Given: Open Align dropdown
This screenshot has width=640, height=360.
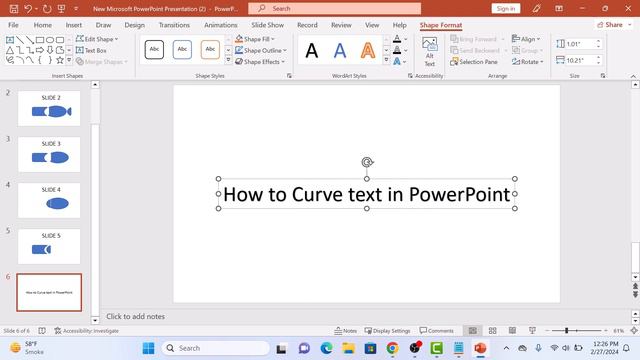Looking at the screenshot, I should coord(526,39).
